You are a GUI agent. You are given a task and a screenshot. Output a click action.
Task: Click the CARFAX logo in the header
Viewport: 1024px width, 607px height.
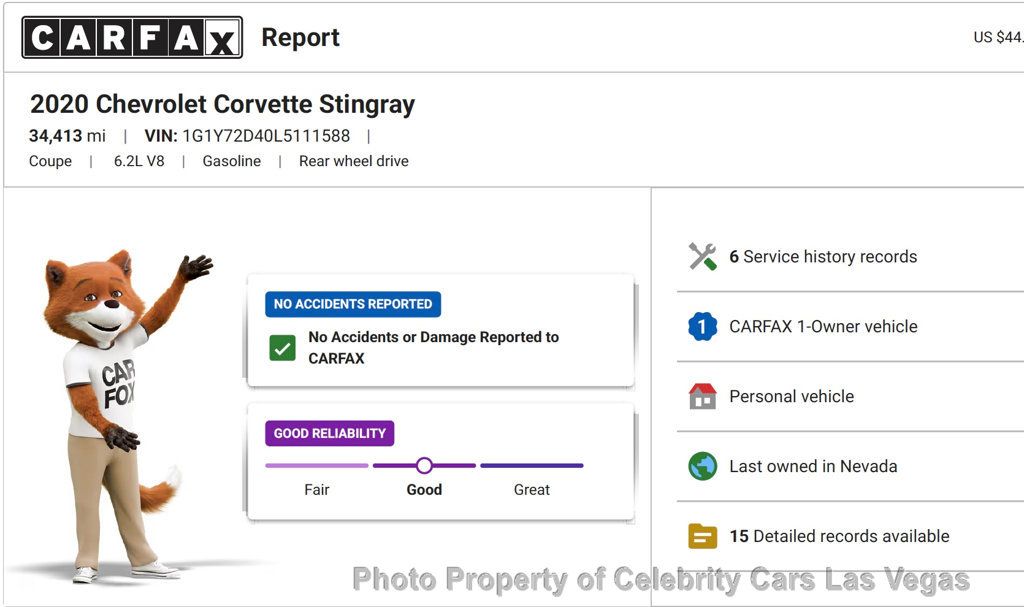click(132, 38)
